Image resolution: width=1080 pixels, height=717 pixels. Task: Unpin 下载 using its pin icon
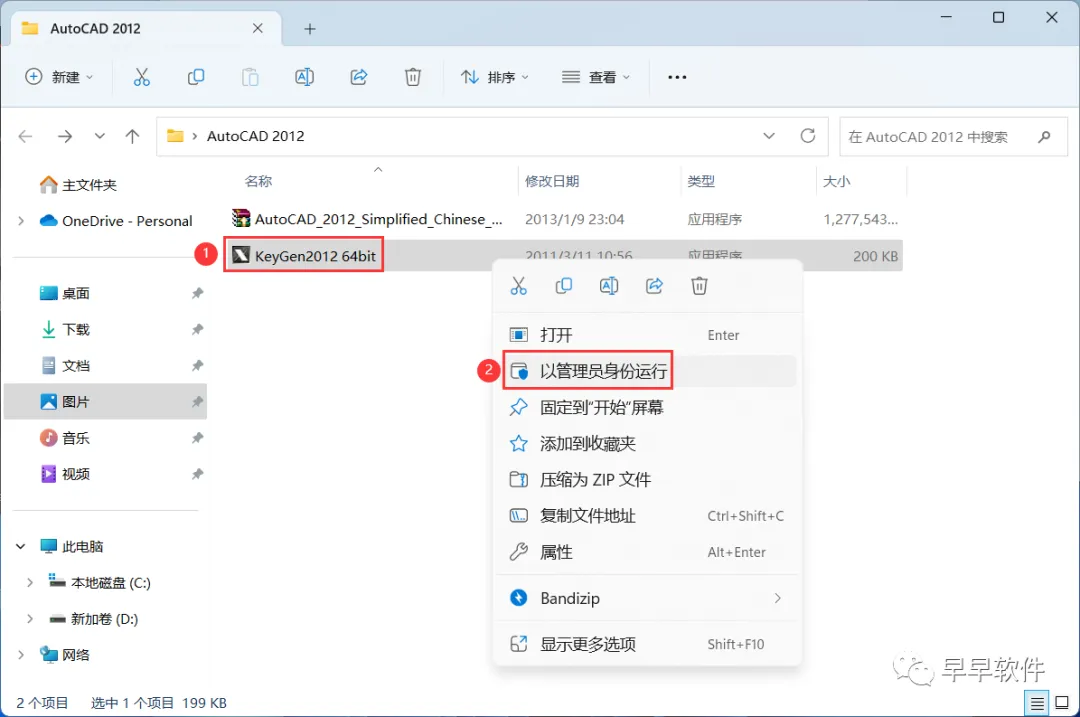(x=197, y=329)
